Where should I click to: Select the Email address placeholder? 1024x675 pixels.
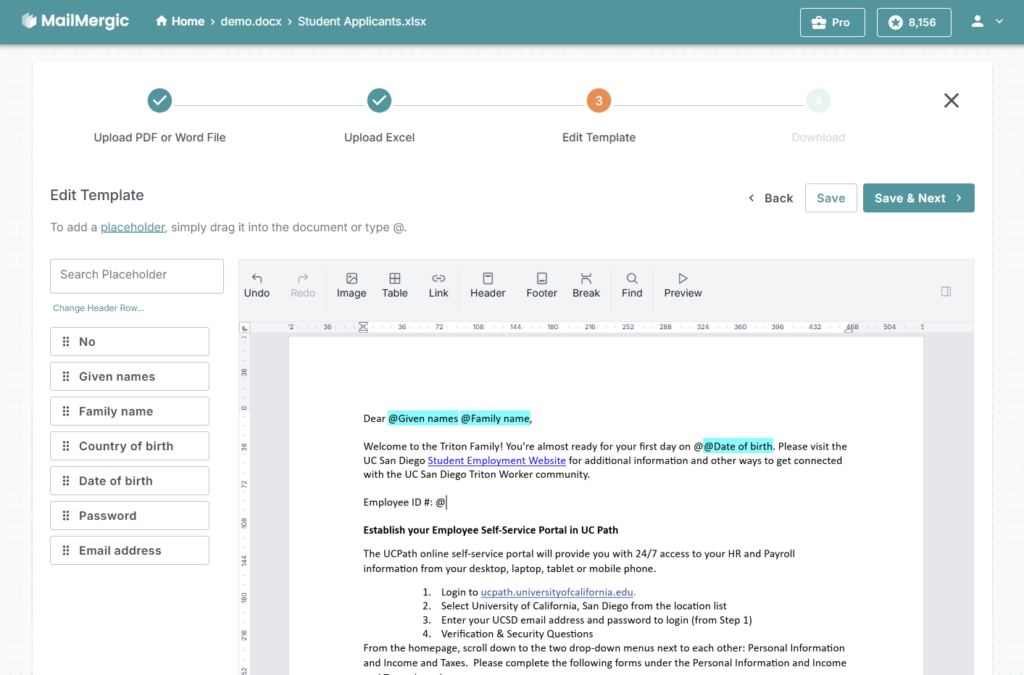[130, 550]
